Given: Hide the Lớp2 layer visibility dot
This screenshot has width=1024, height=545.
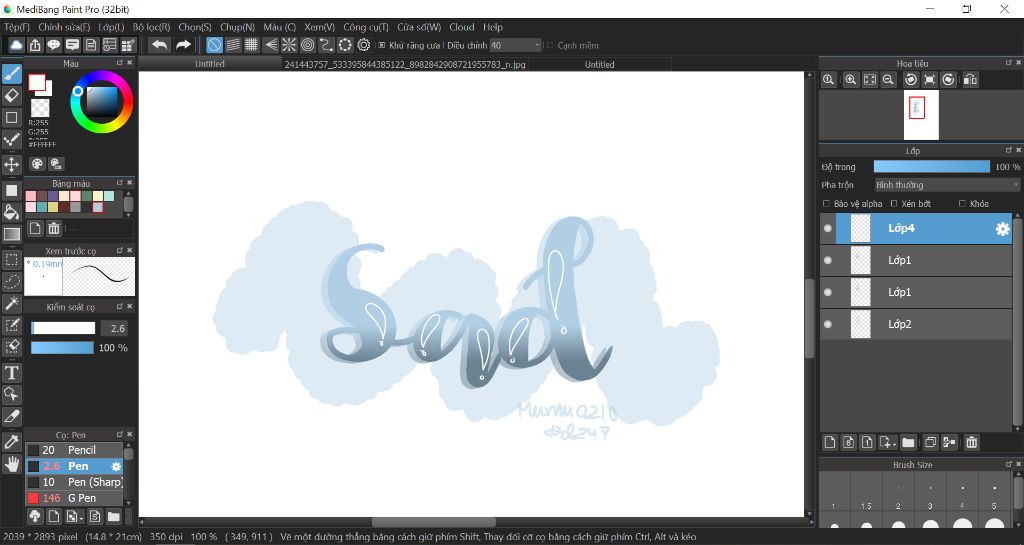Looking at the screenshot, I should click(x=828, y=324).
